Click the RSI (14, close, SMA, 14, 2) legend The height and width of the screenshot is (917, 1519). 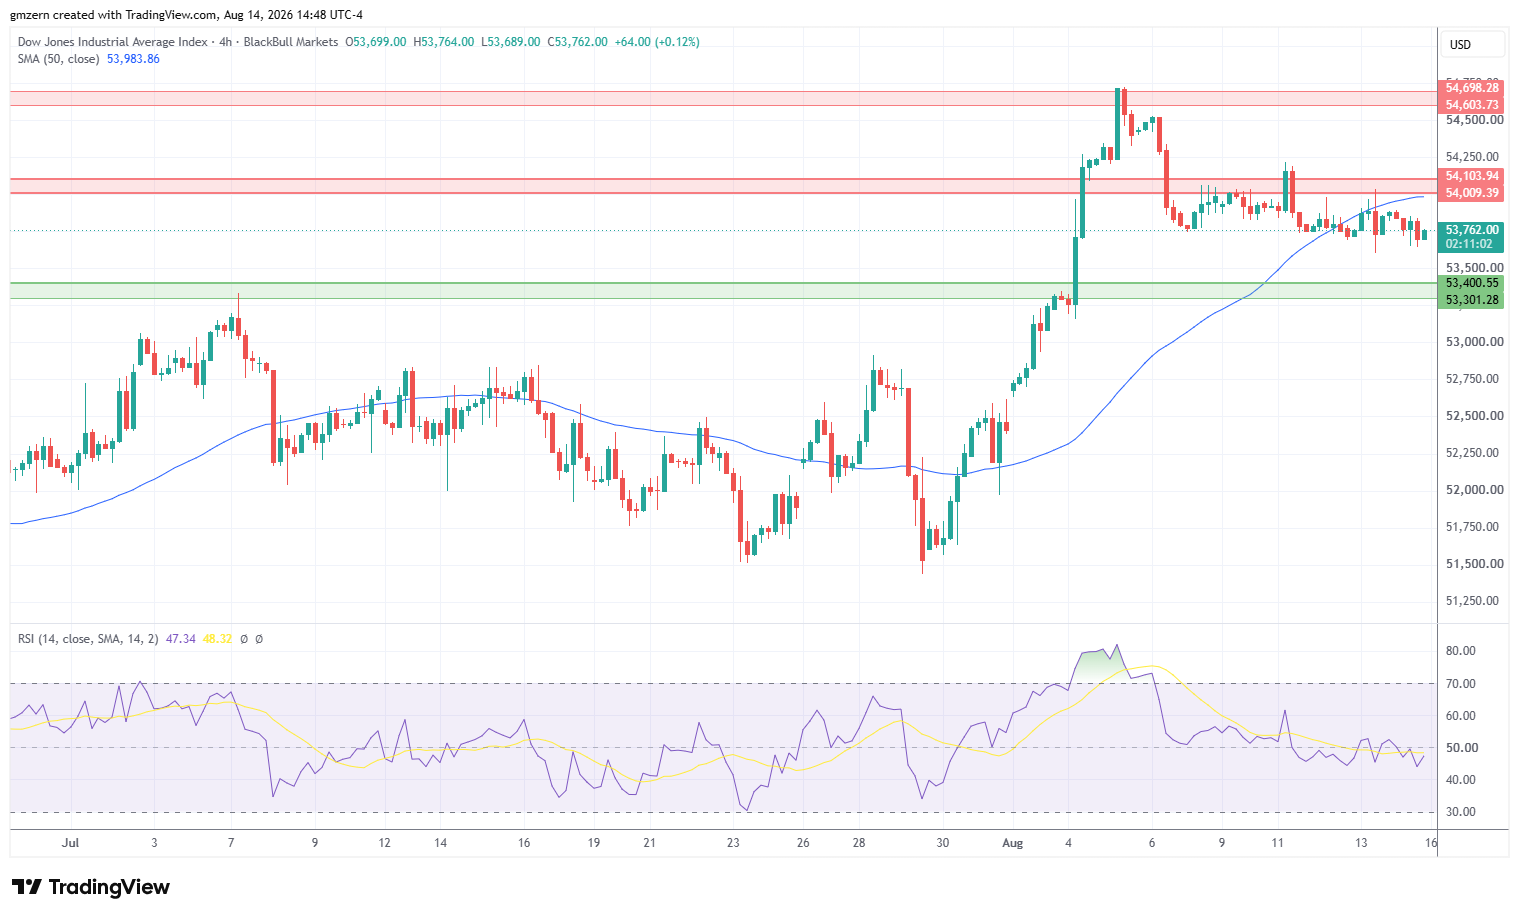point(88,639)
